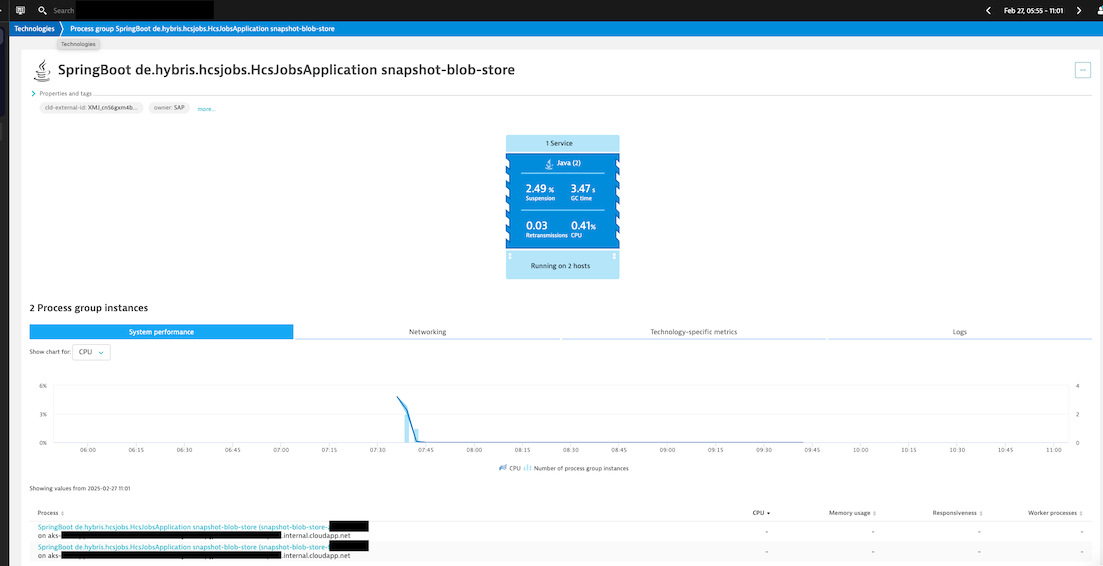The height and width of the screenshot is (566, 1103).
Task: Select the 0.41 % CPU metric in tile
Action: click(583, 229)
